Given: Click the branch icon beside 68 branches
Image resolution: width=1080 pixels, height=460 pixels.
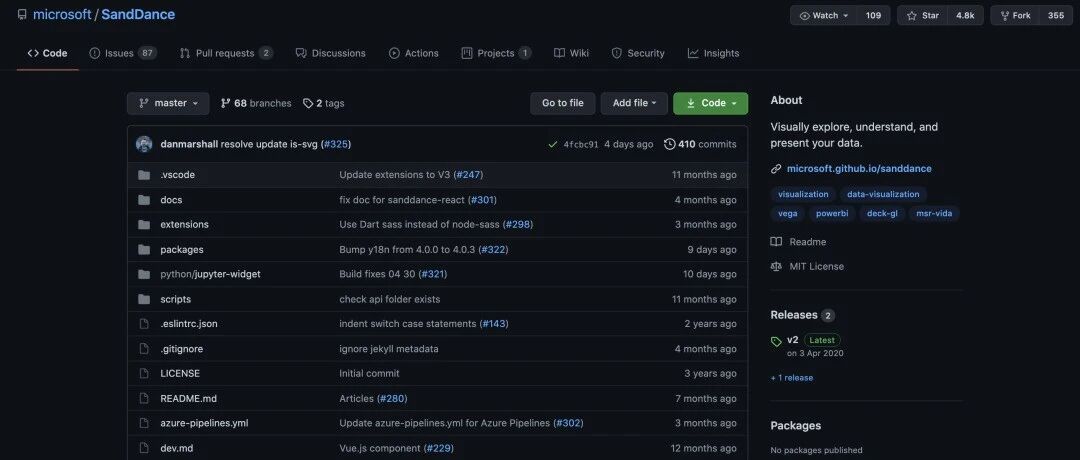Looking at the screenshot, I should [x=225, y=103].
